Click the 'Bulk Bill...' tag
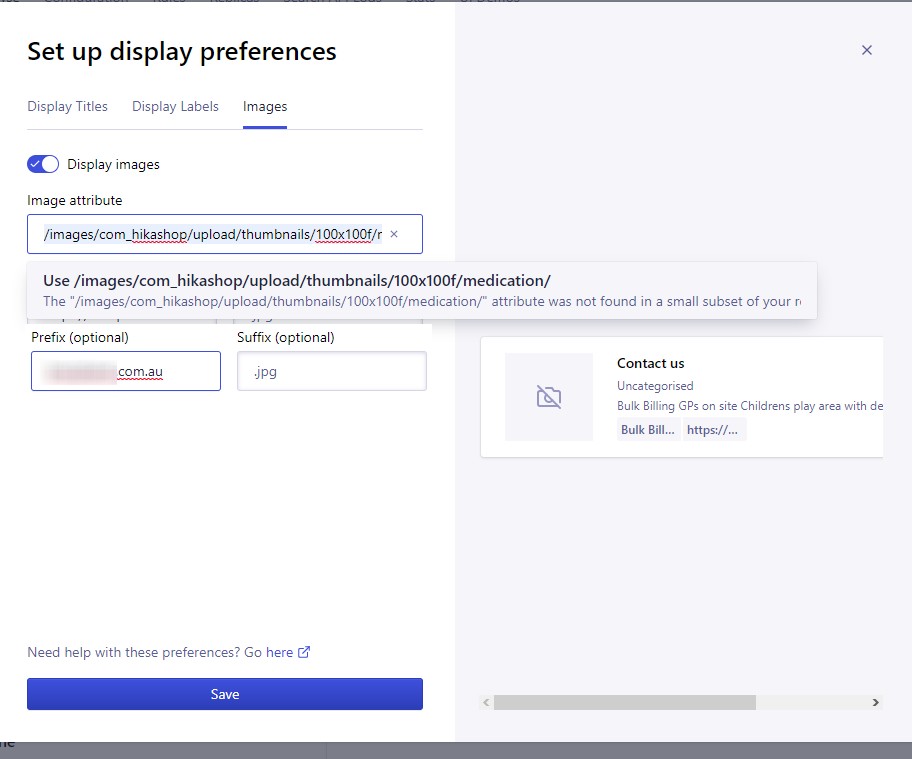Screen dimensions: 912x759 [x=648, y=429]
